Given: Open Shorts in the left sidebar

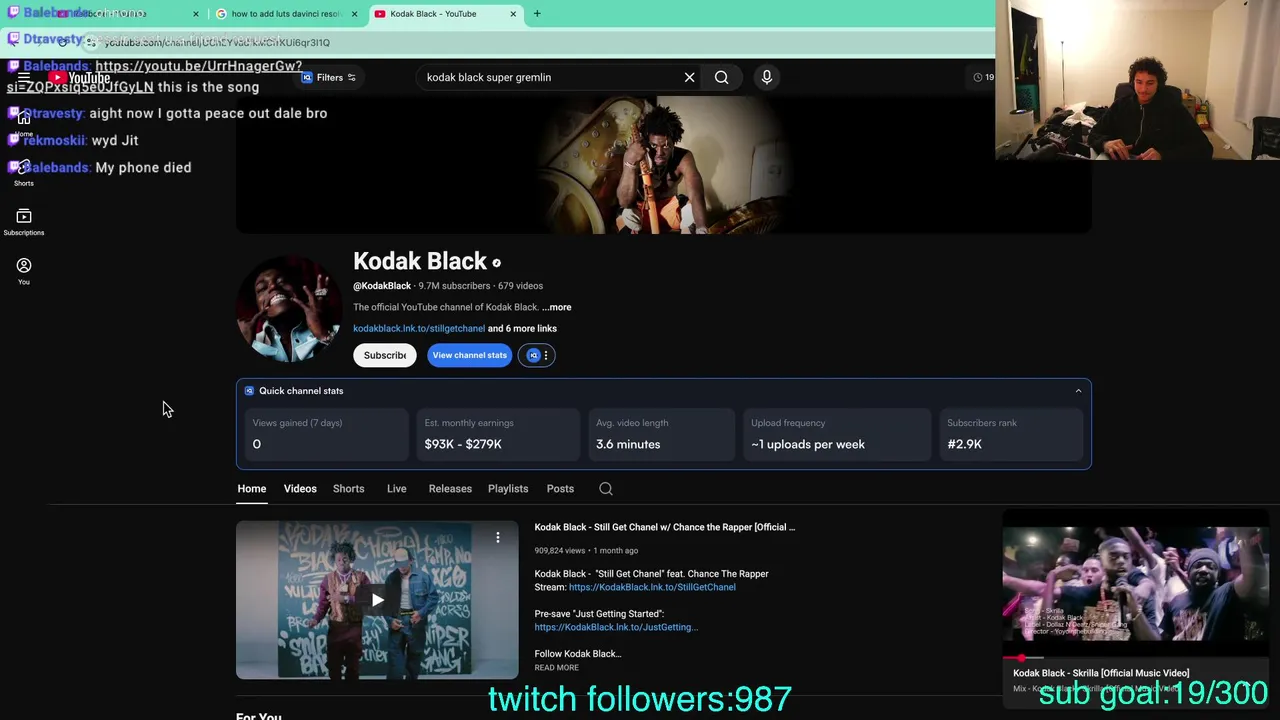Looking at the screenshot, I should (24, 172).
